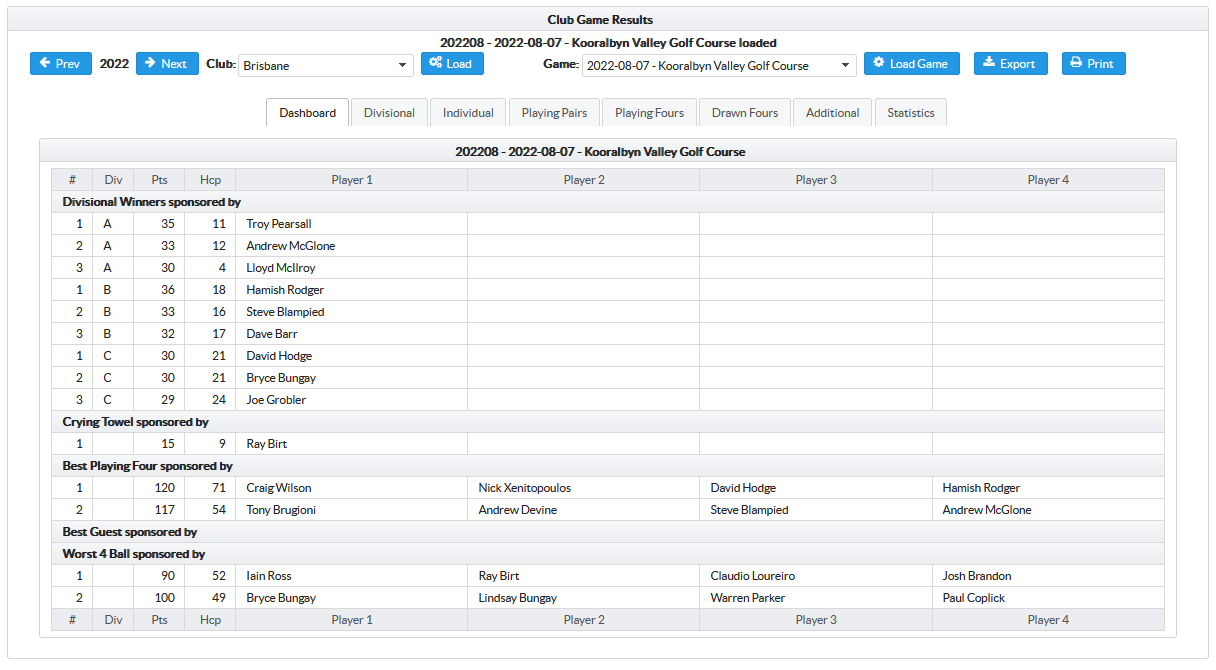Select the Dashboard tab
The width and height of the screenshot is (1216, 670).
(308, 113)
